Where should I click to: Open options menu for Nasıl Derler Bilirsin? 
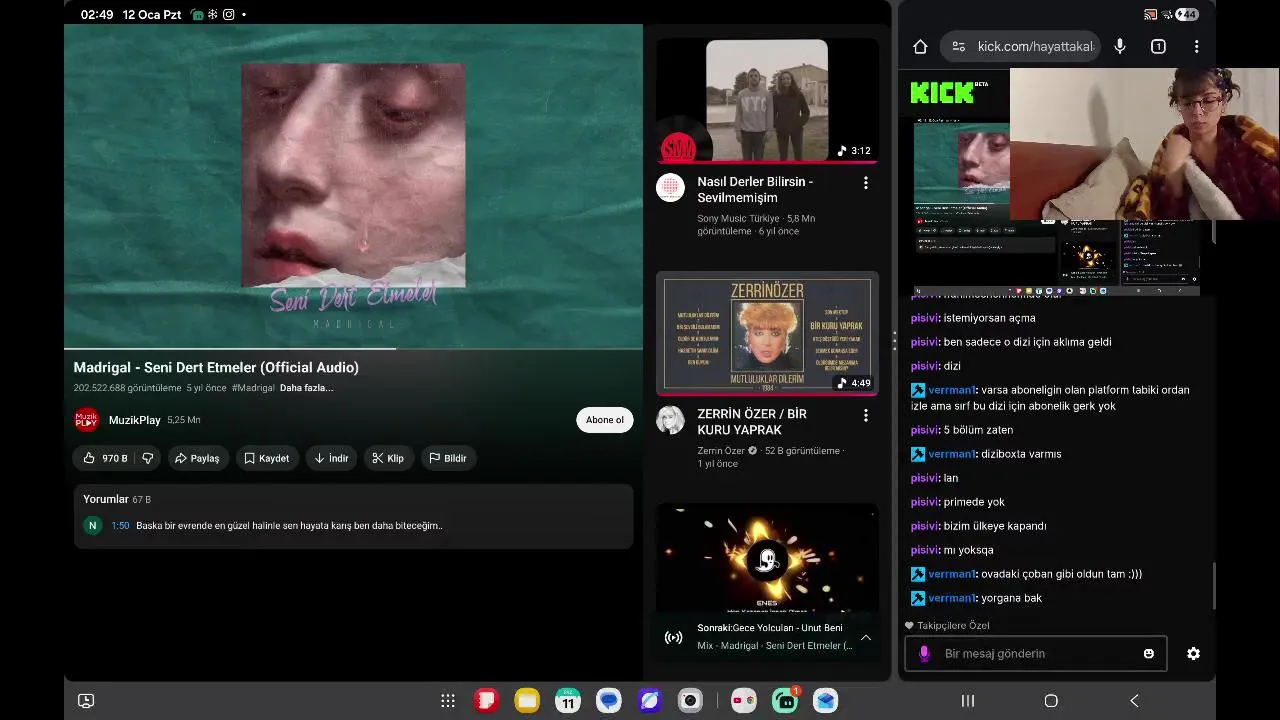point(866,183)
